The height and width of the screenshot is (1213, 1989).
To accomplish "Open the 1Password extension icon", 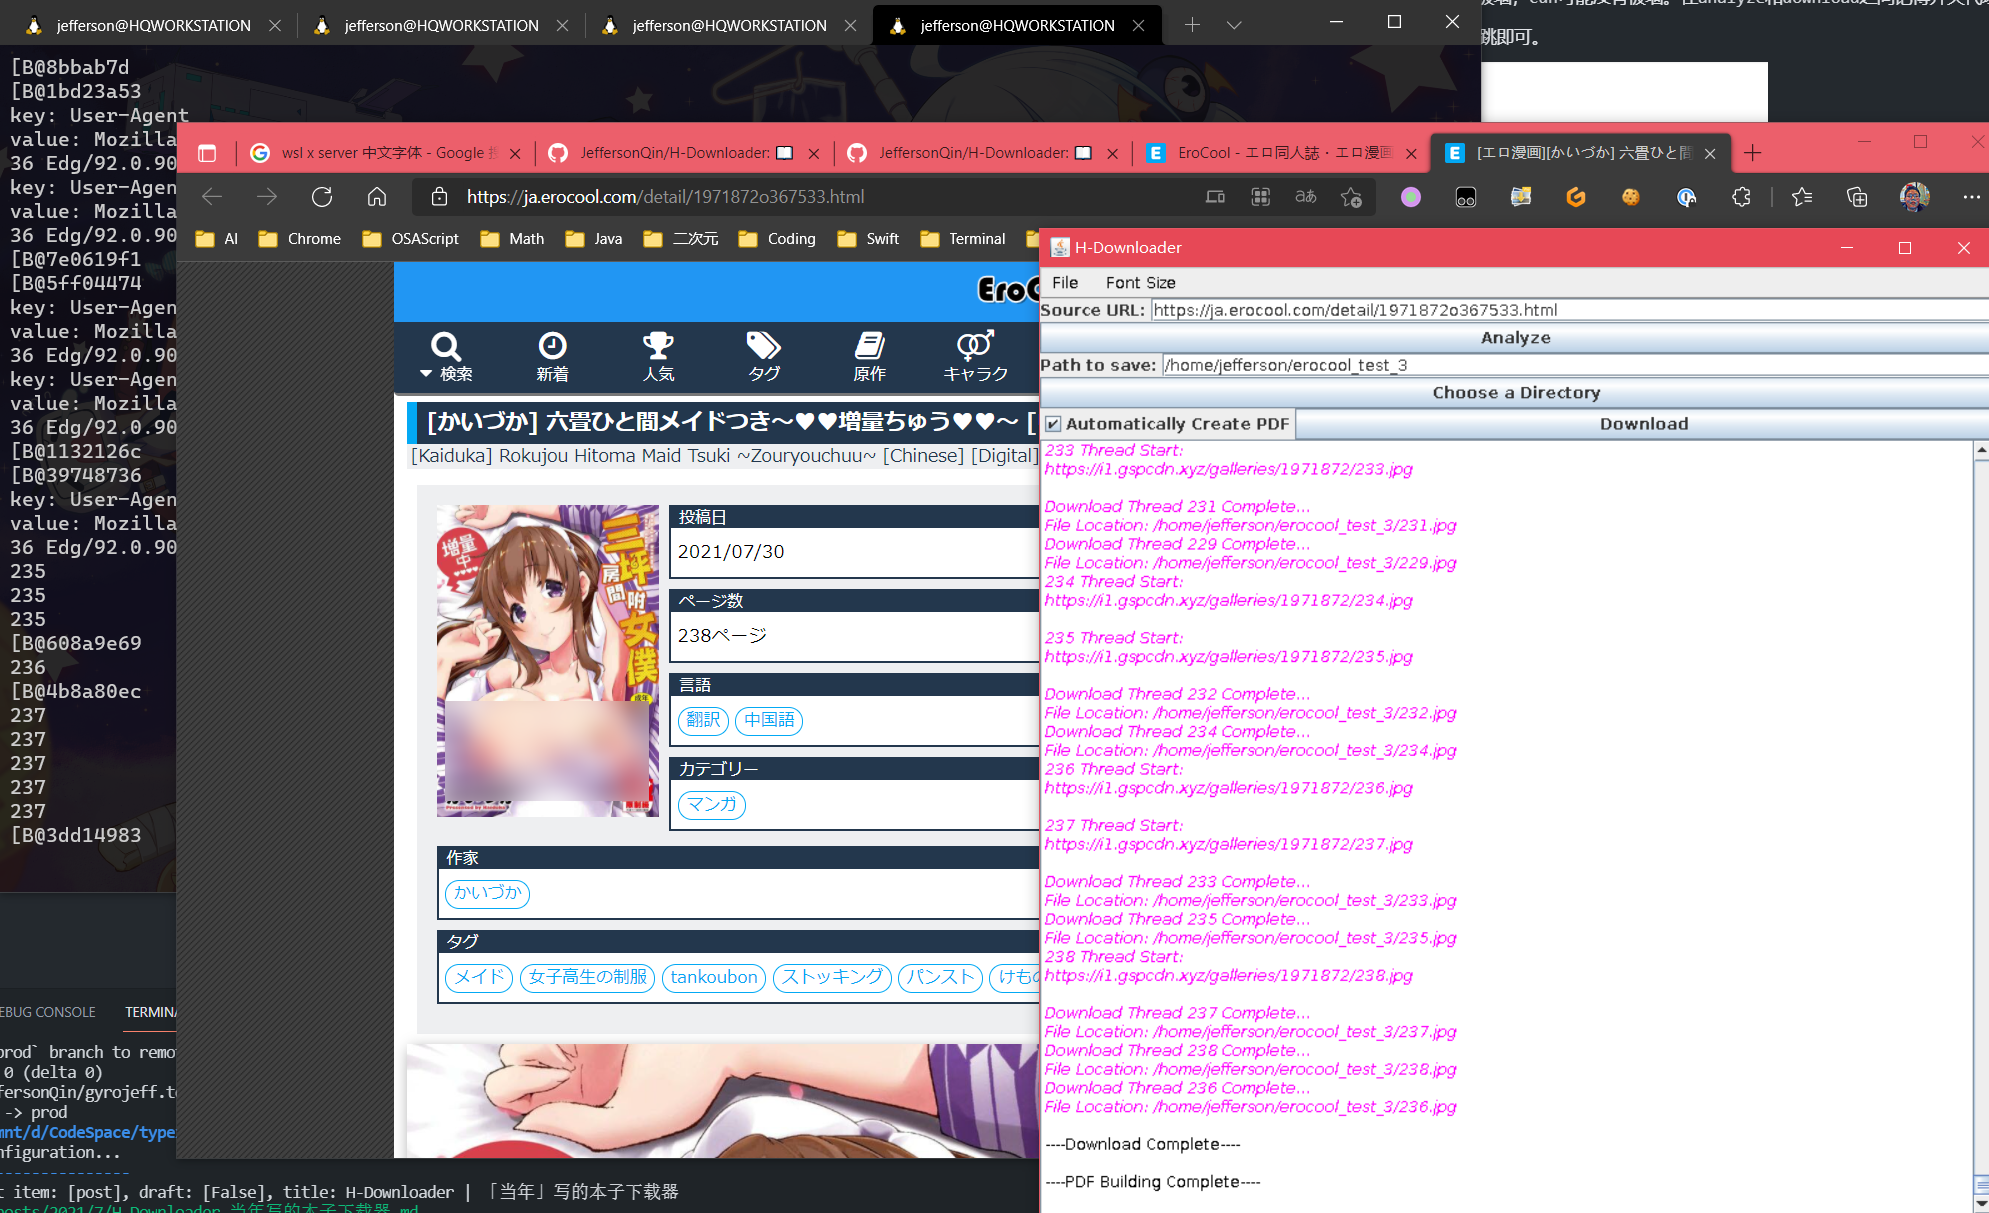I will coord(1686,197).
